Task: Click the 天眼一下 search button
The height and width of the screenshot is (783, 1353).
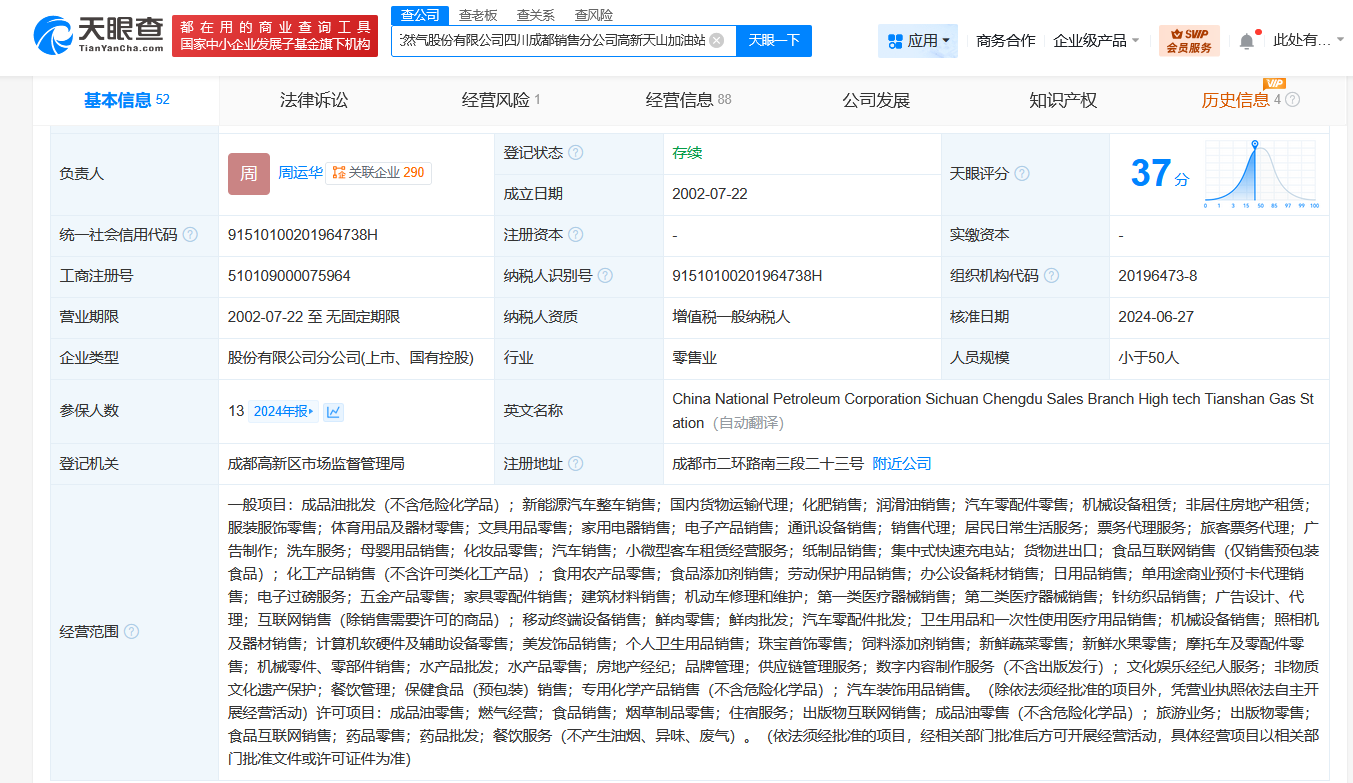Action: [773, 41]
